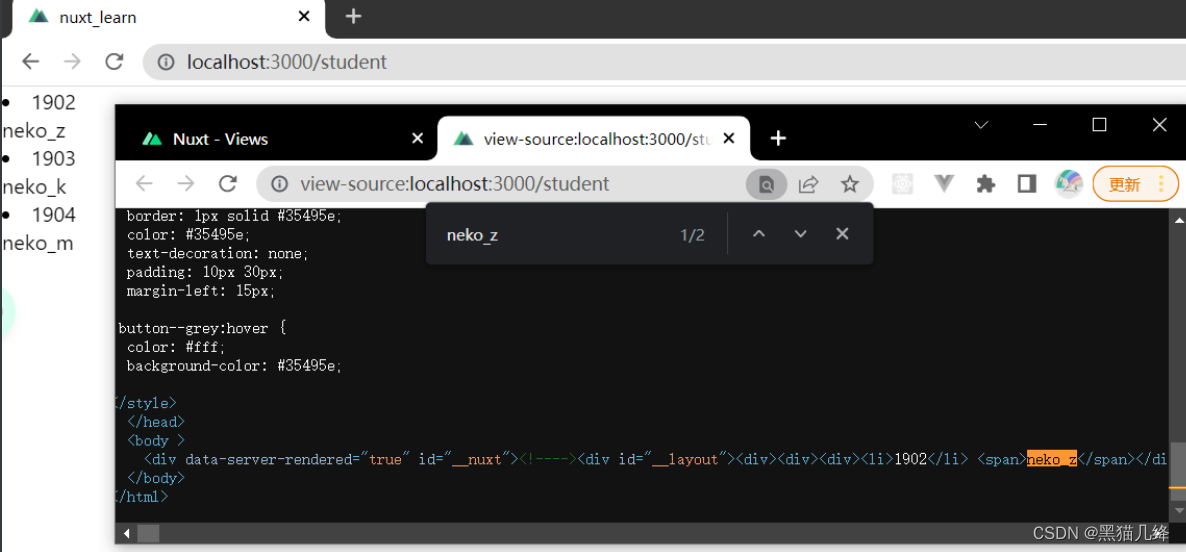
Task: Close the find bar
Action: [842, 234]
